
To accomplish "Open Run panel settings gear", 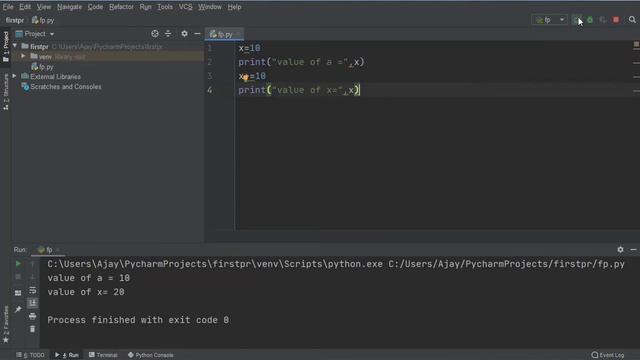I will (x=620, y=249).
